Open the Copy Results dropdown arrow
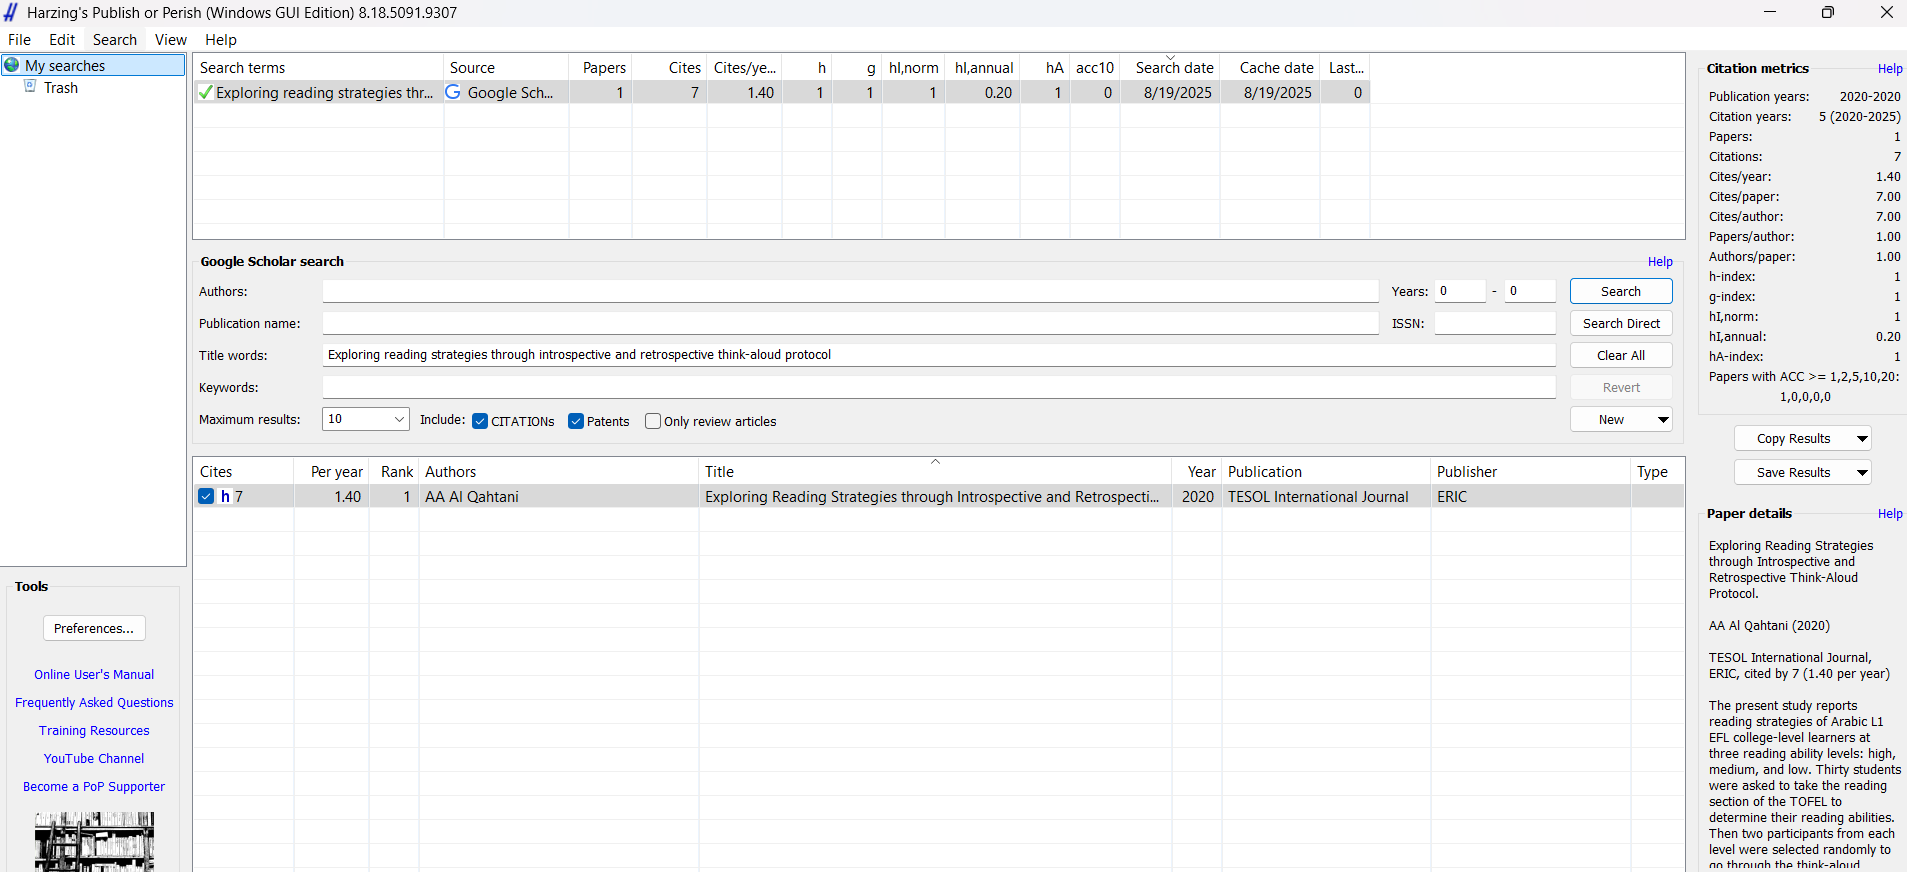The height and width of the screenshot is (872, 1907). click(1862, 438)
